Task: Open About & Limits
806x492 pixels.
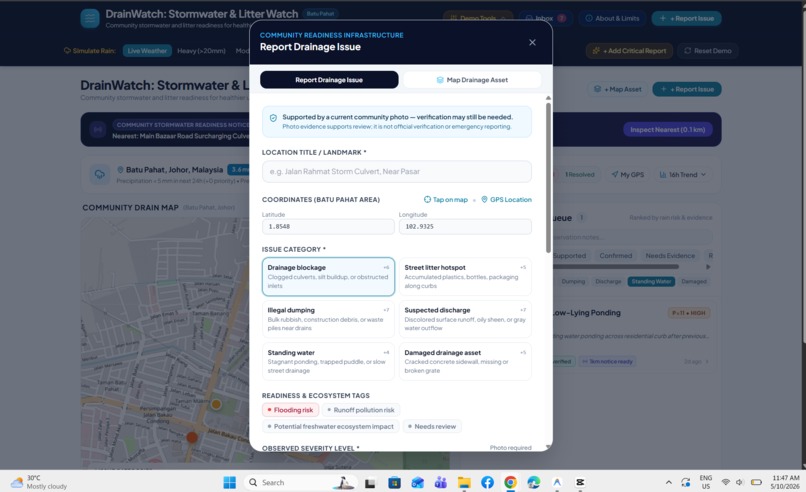Action: [612, 19]
